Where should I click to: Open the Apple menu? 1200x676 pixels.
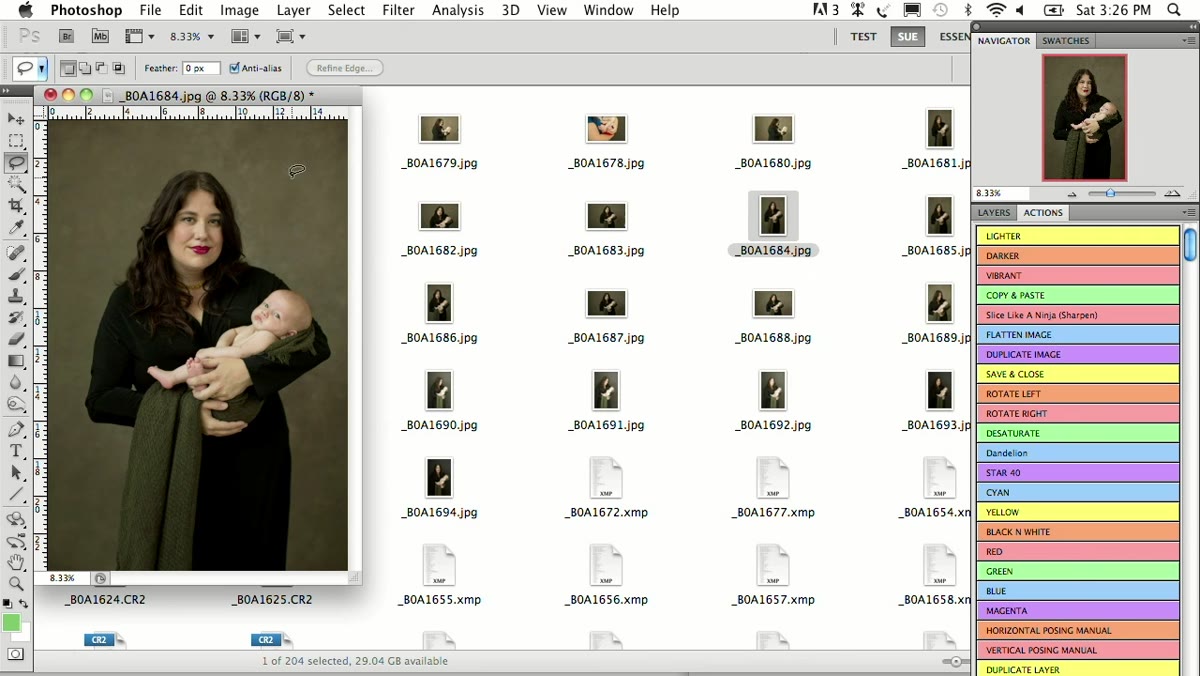(24, 10)
